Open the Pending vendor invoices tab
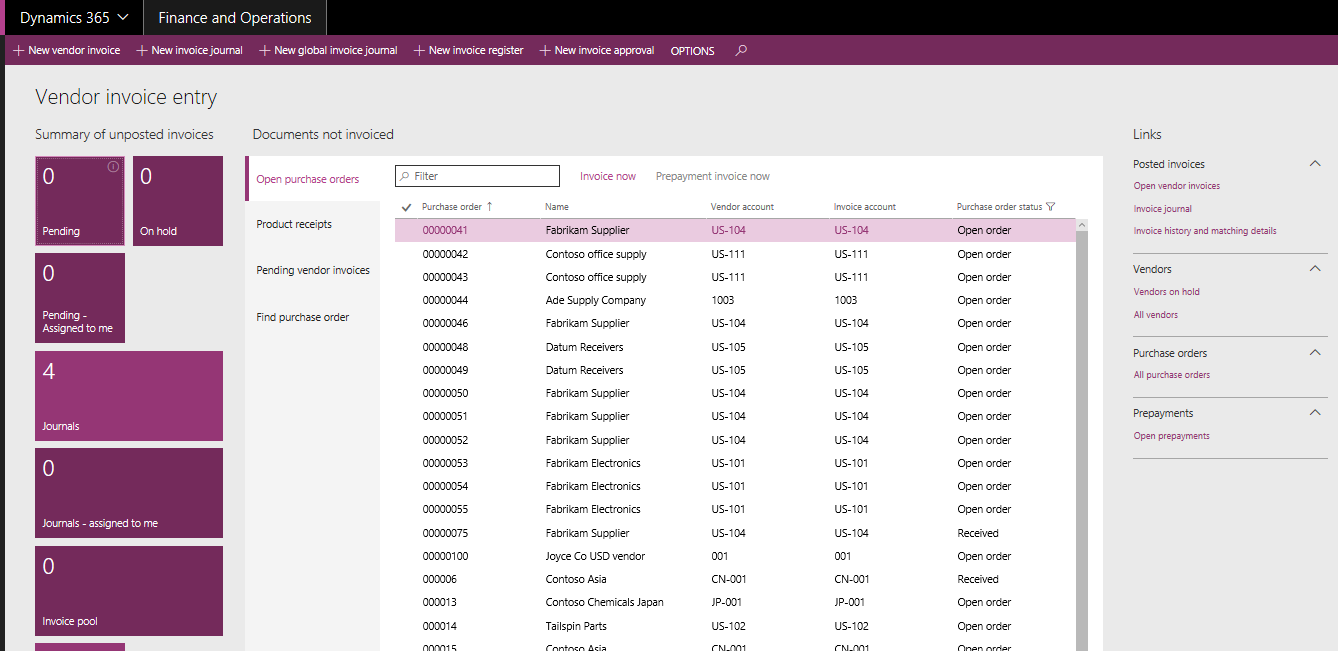The image size is (1338, 651). pos(313,270)
